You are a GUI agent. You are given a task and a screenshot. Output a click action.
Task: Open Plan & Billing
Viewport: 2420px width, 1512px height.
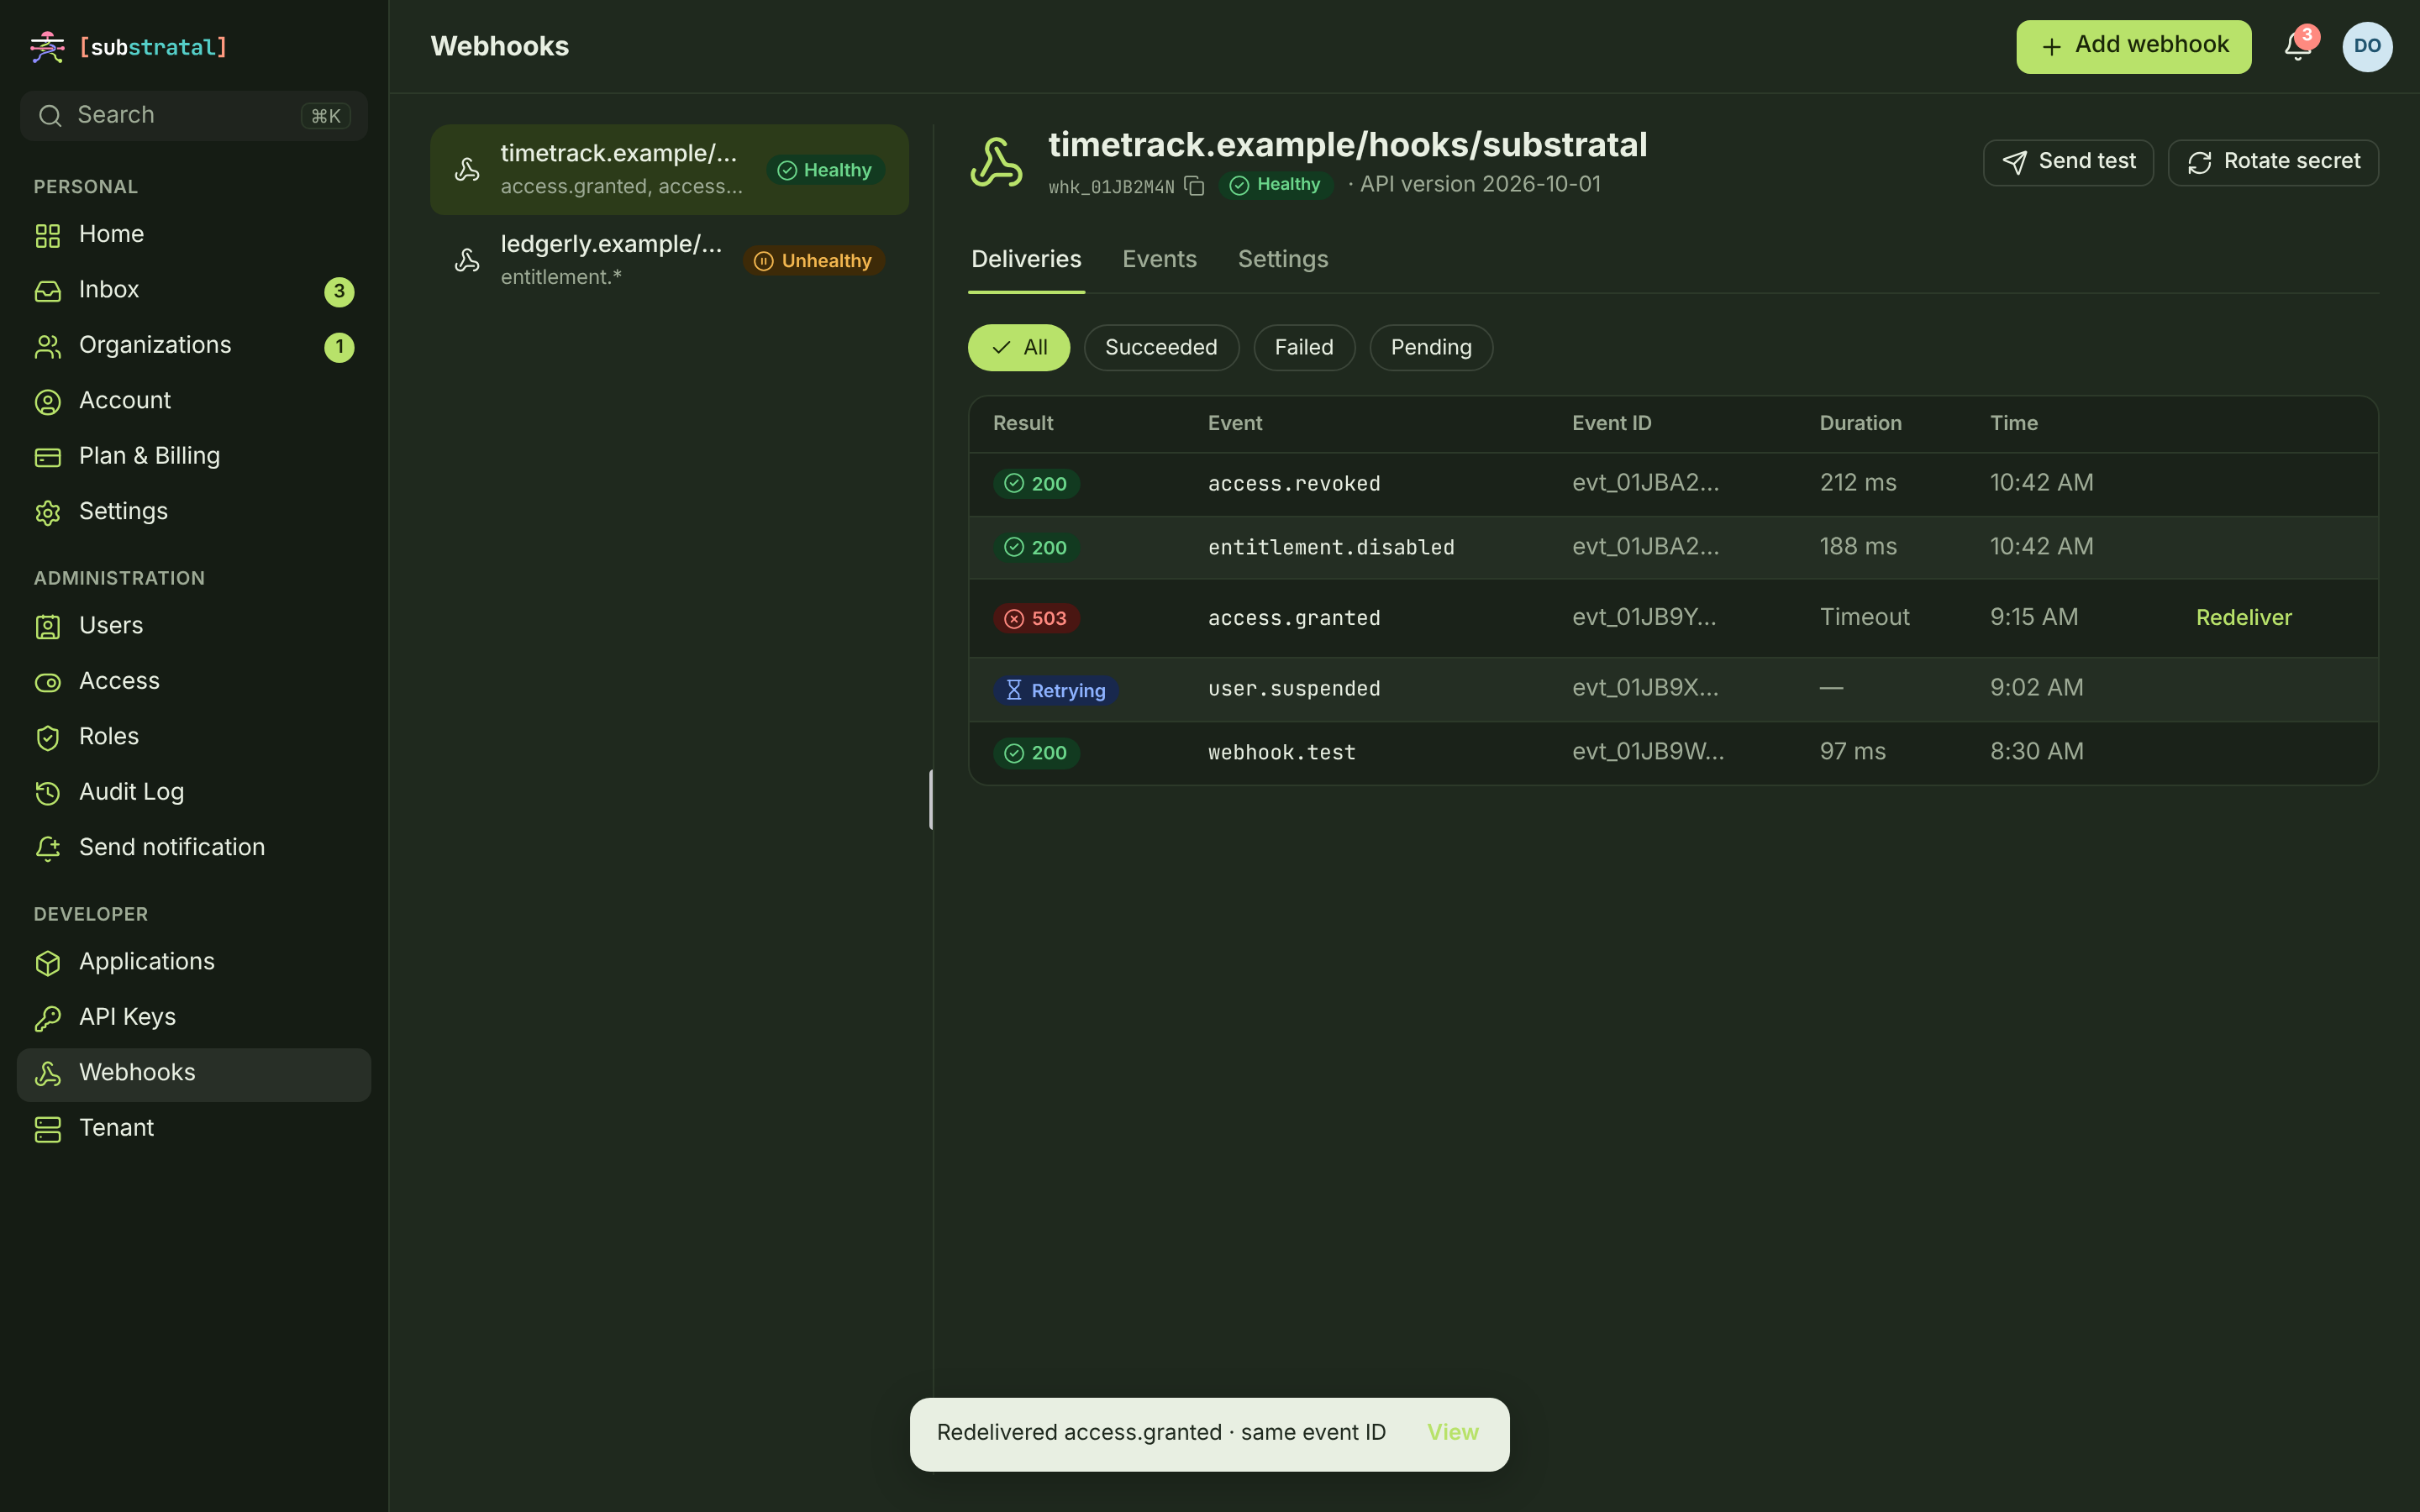click(194, 456)
